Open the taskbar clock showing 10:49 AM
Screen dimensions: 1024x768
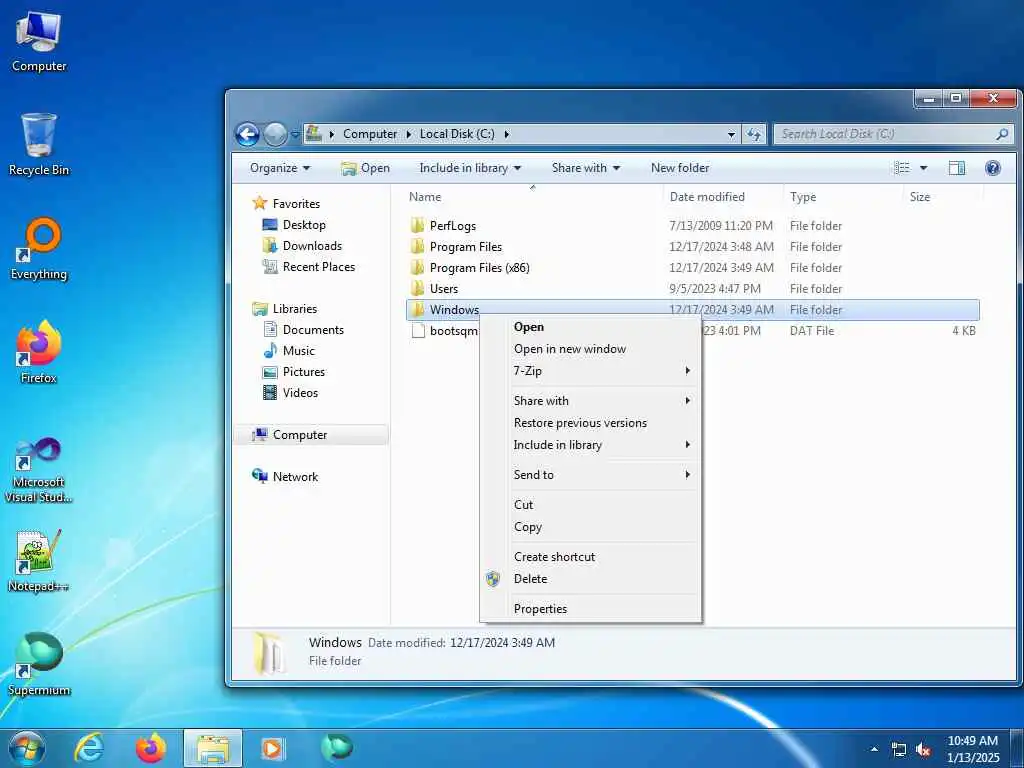(x=973, y=749)
